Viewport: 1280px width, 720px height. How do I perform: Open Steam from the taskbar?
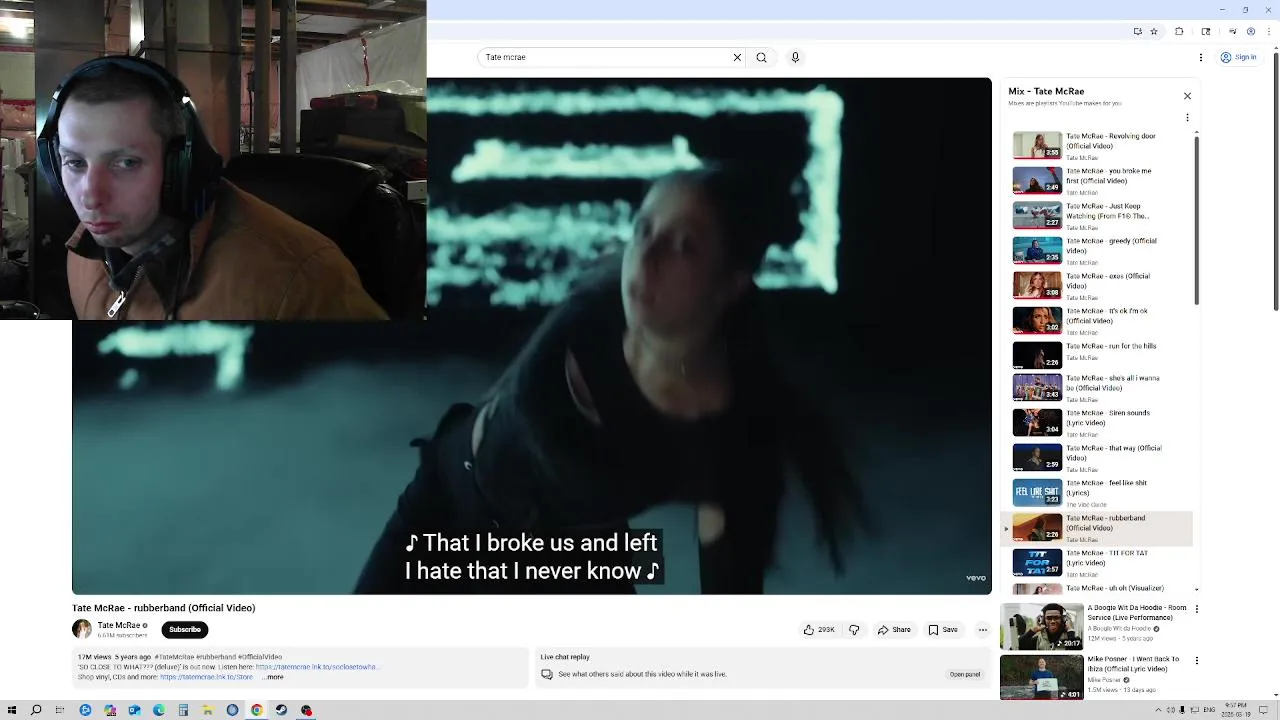point(281,710)
